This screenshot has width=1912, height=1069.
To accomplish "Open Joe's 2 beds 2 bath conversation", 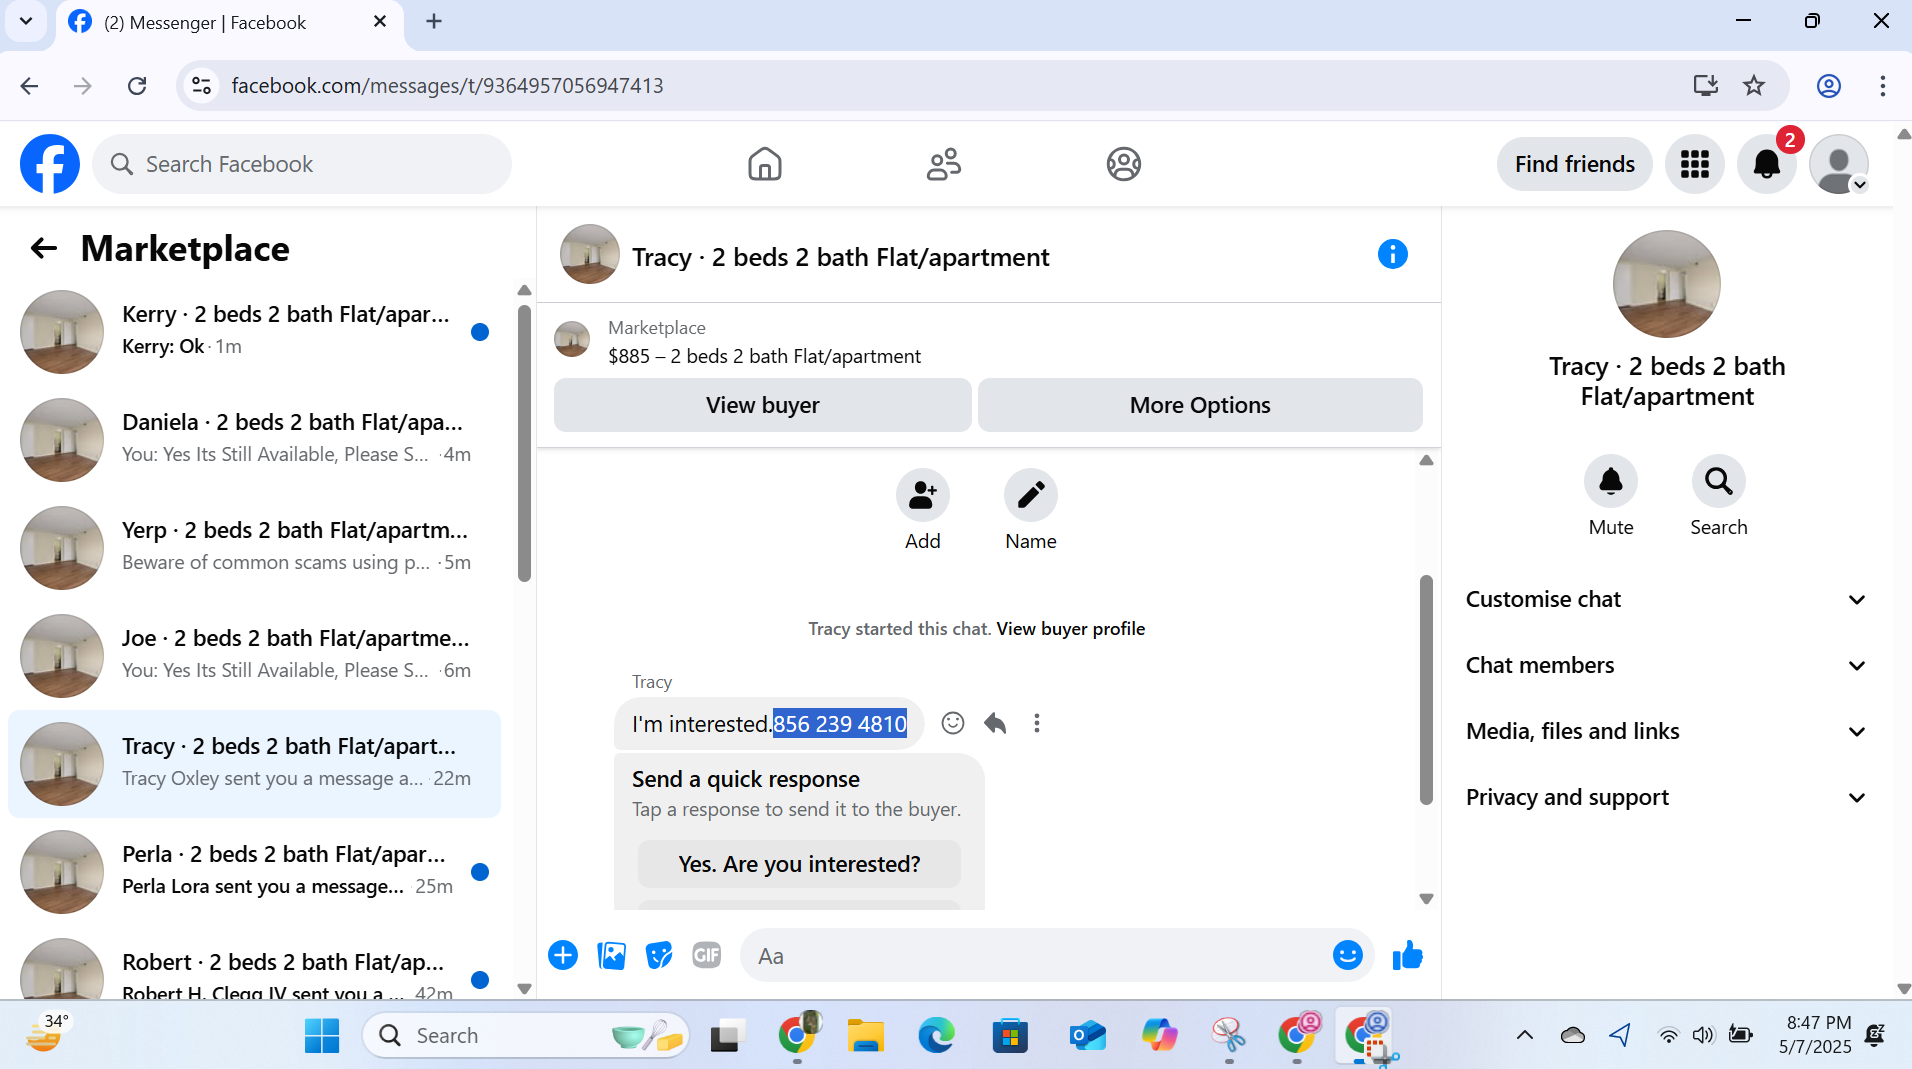I will point(255,656).
